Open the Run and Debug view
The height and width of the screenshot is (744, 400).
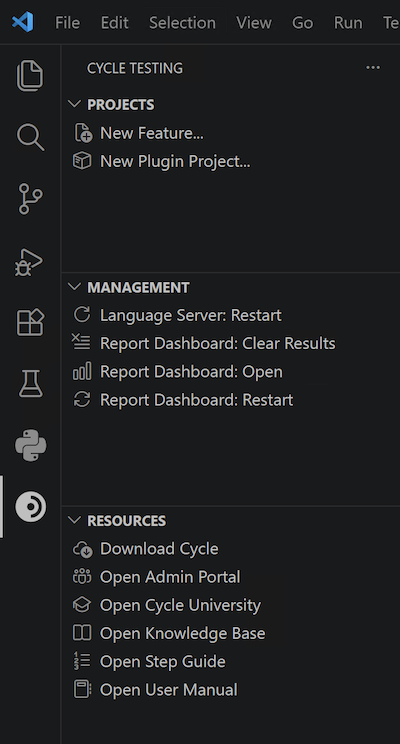click(x=29, y=262)
